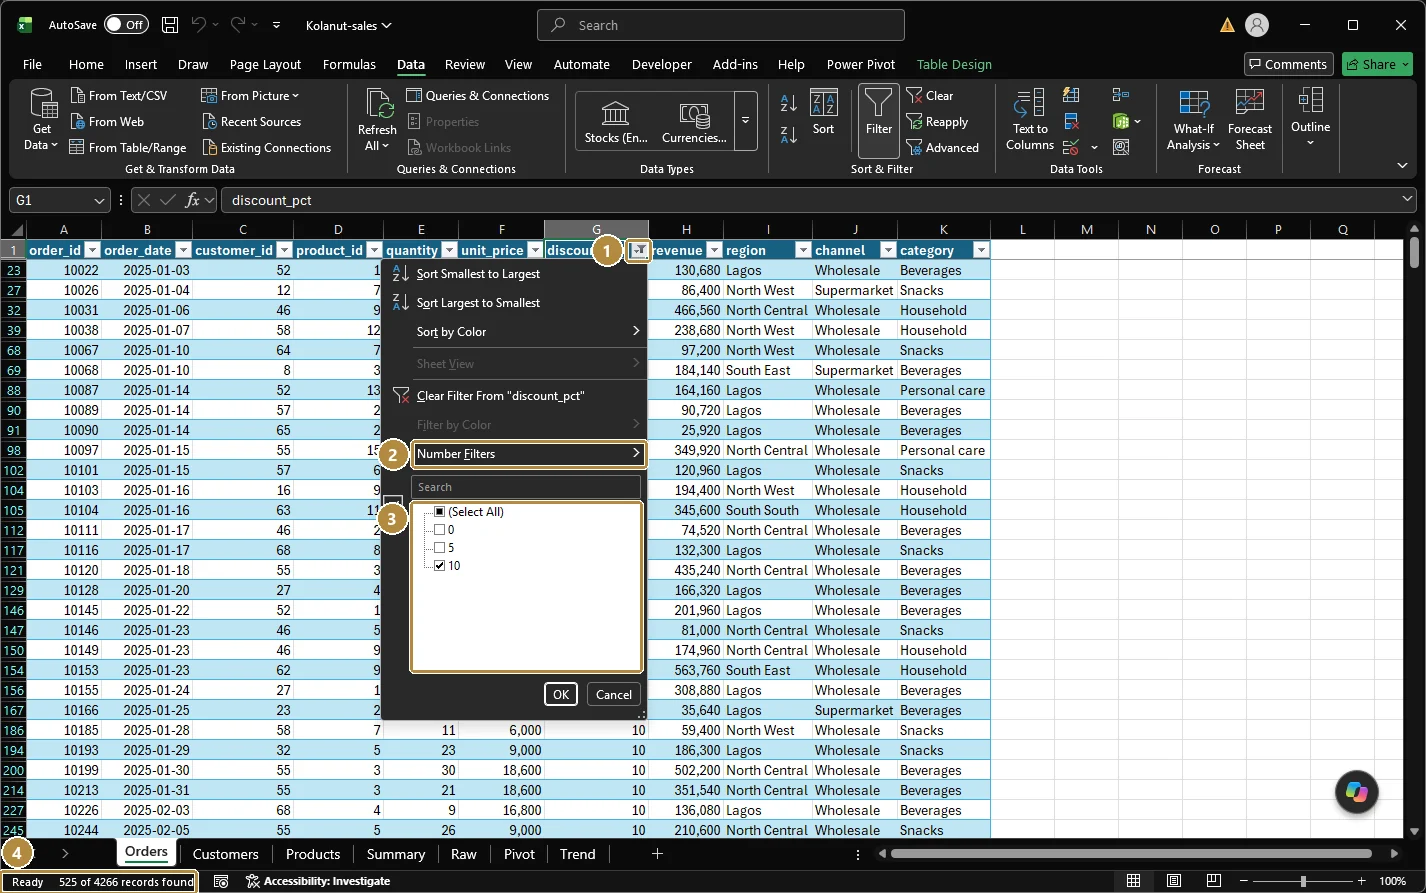Uncheck the 10 value in filter list
This screenshot has width=1426, height=893.
coord(439,566)
